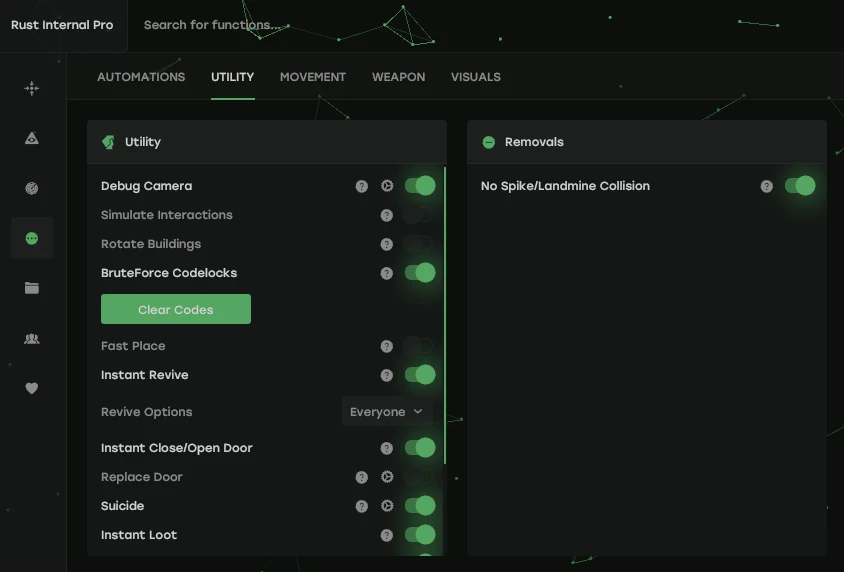Show help for Rotate Buildings
Viewport: 844px width, 572px height.
tap(386, 244)
